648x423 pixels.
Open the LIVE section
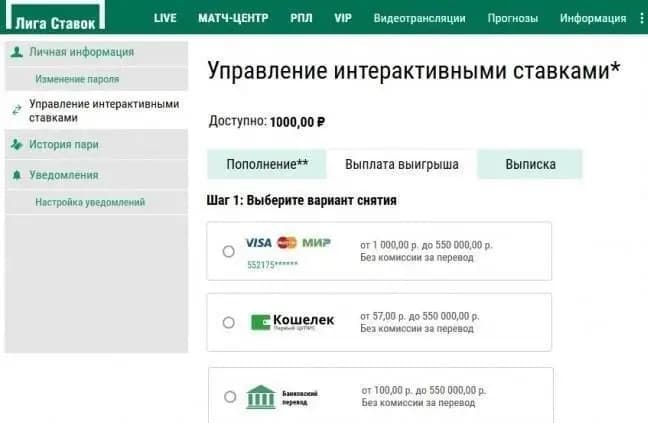point(165,18)
